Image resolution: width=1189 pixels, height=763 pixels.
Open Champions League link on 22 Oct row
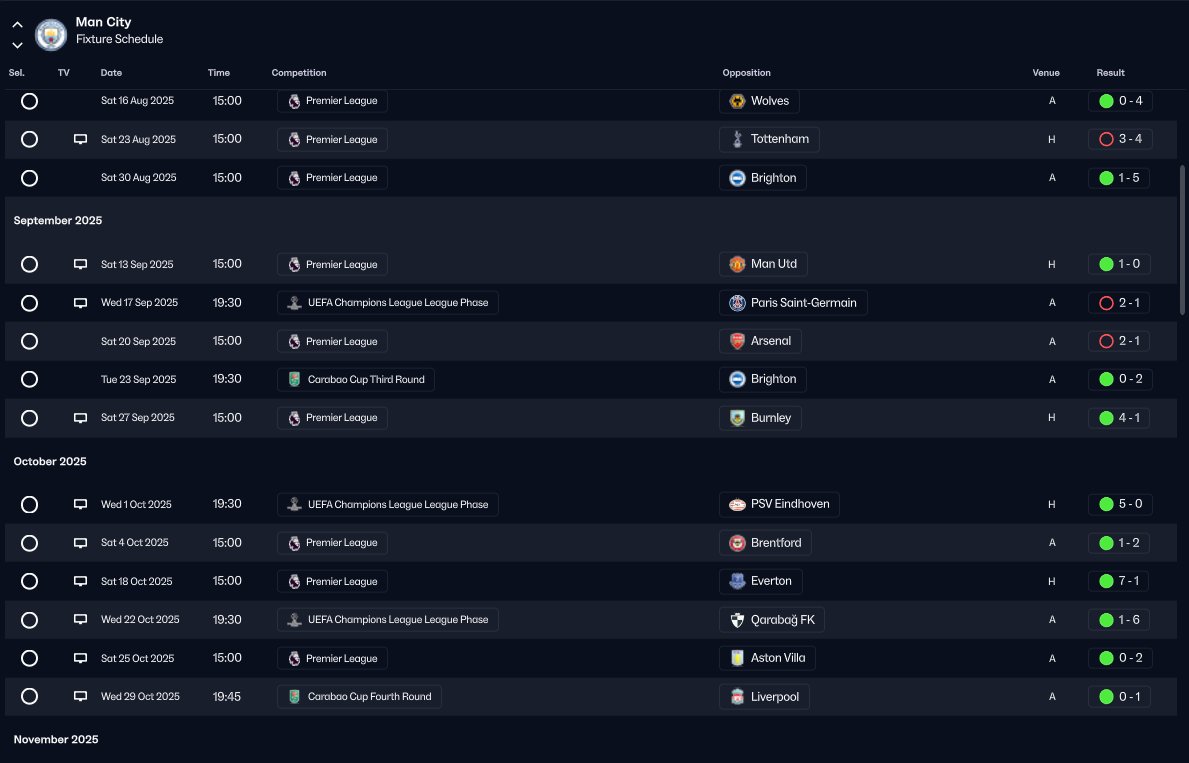[x=387, y=620]
